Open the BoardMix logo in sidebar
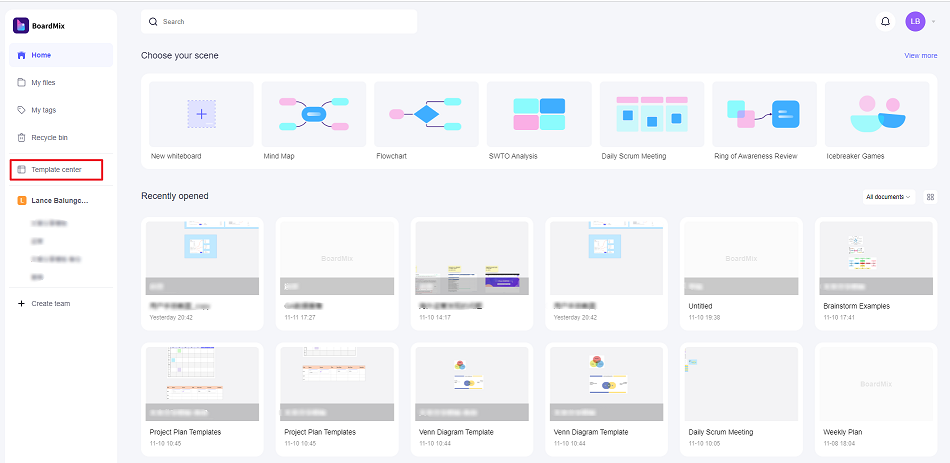The image size is (950, 463). click(x=21, y=25)
